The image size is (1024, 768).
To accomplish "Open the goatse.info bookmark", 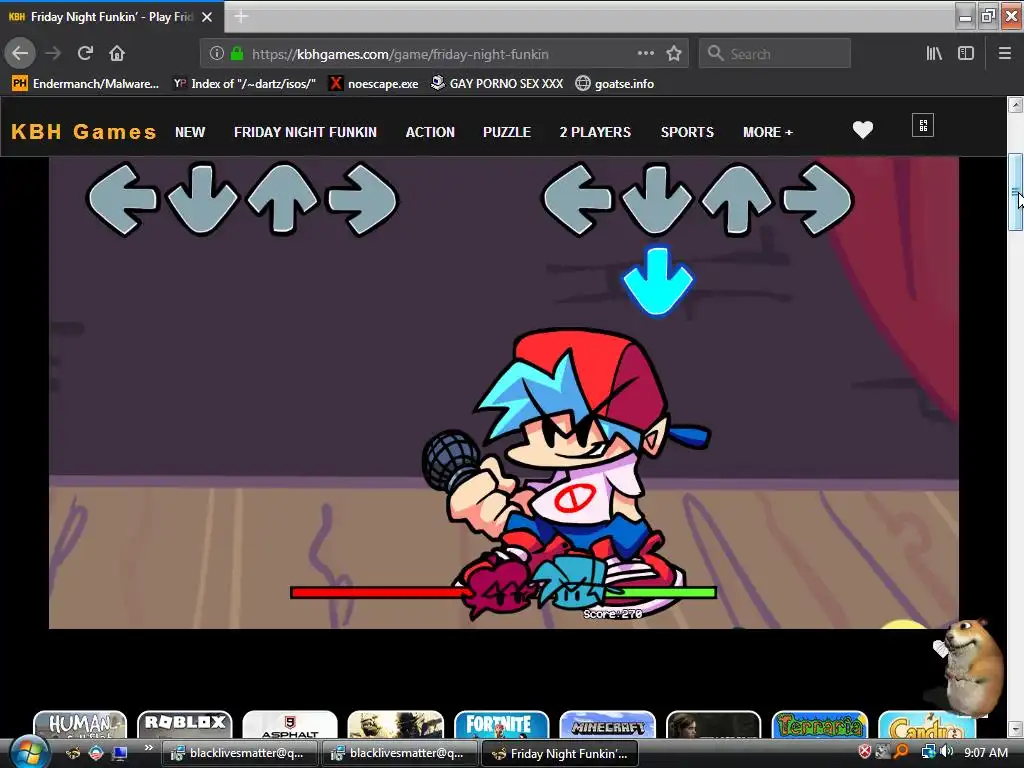I will pos(615,84).
